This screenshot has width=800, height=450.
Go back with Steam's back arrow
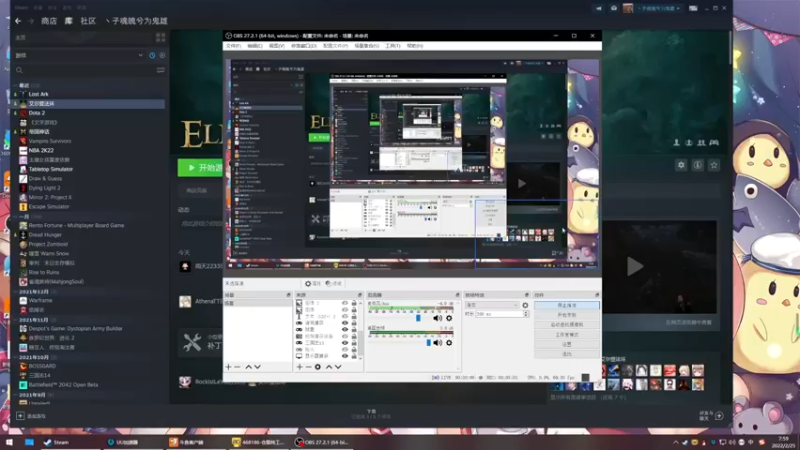coord(18,21)
